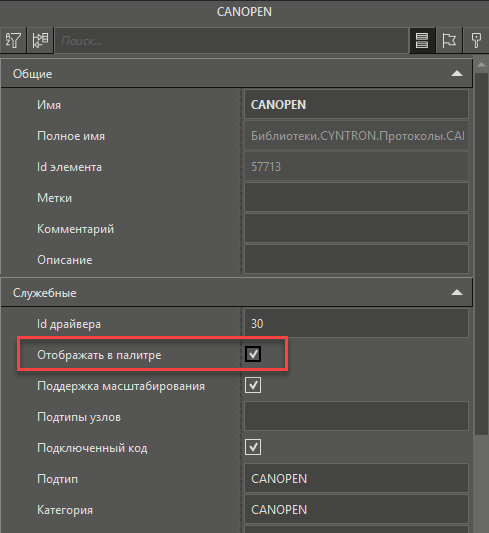Click the scrollbar up arrow
Image resolution: width=489 pixels, height=533 pixels.
coord(481,65)
